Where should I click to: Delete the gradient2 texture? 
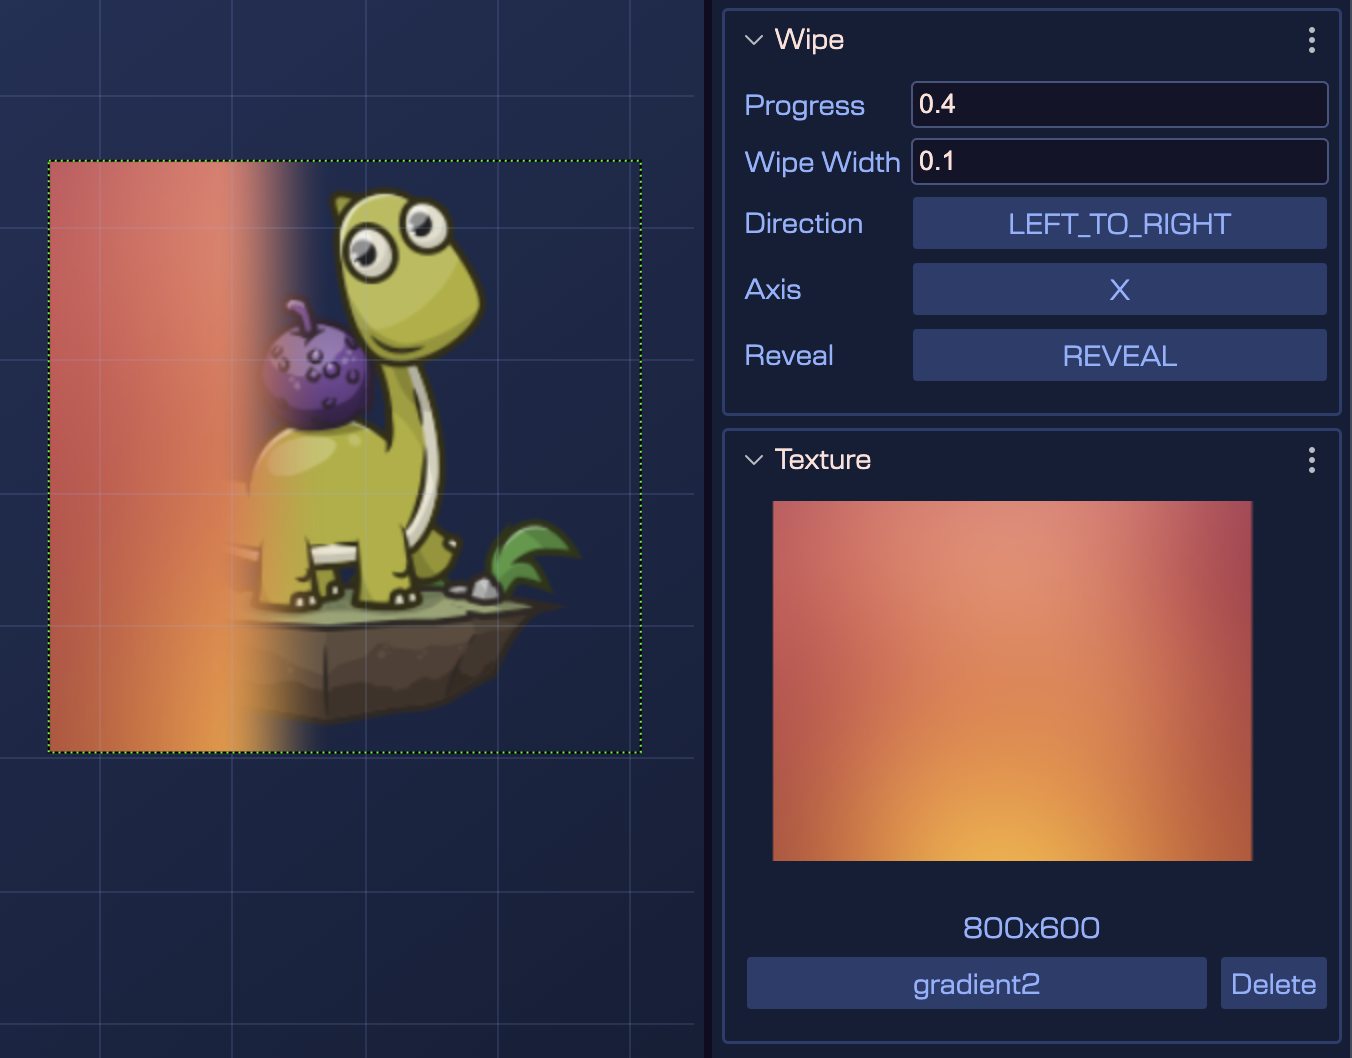coord(1273,983)
